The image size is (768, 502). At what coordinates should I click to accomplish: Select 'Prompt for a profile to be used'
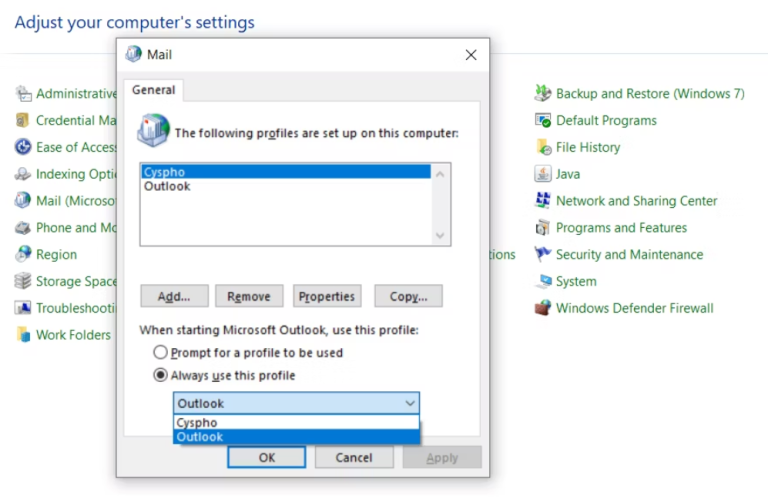click(160, 353)
